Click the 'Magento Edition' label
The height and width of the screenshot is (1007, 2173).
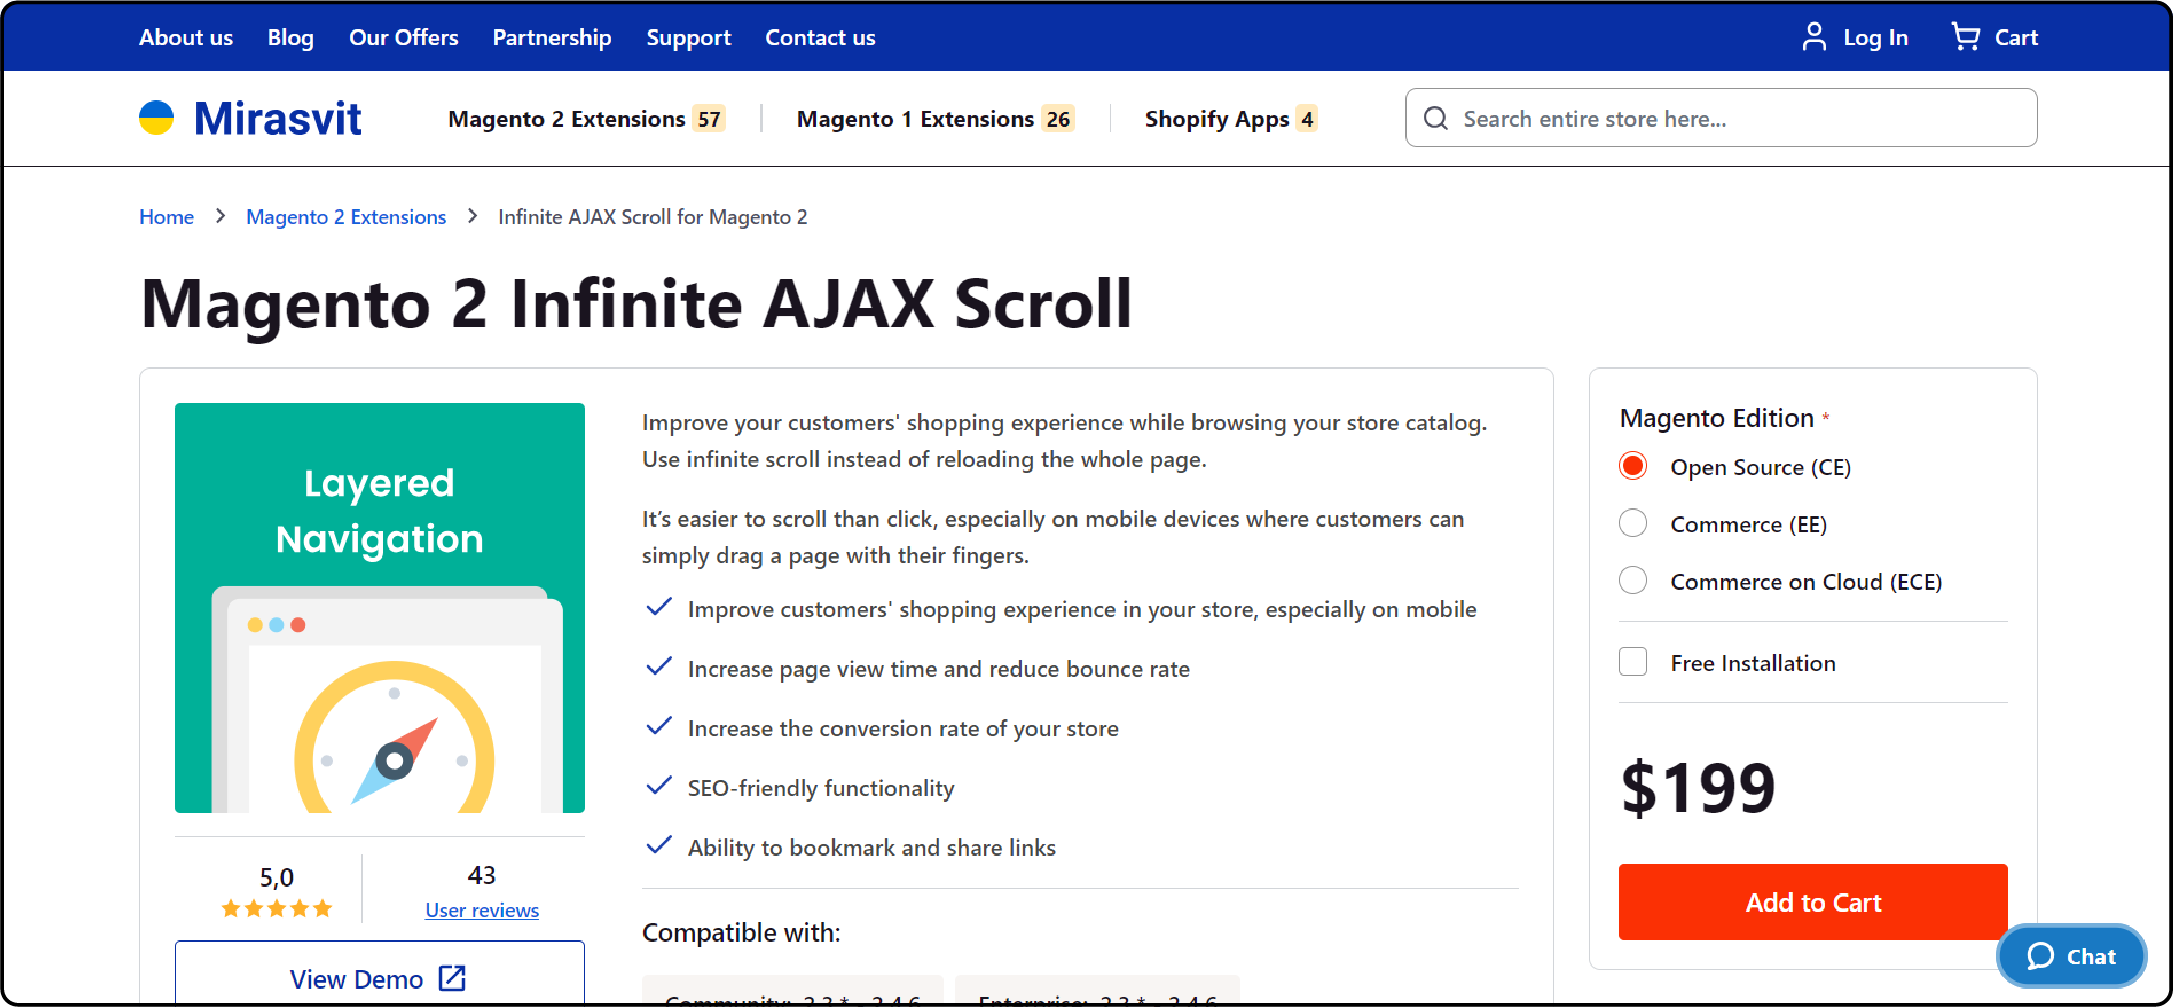coord(1717,418)
